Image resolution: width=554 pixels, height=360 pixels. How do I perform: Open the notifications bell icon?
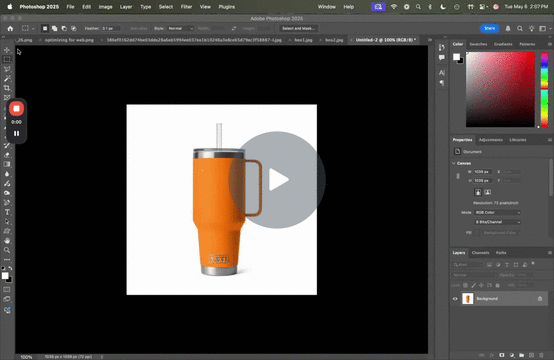tap(508, 29)
